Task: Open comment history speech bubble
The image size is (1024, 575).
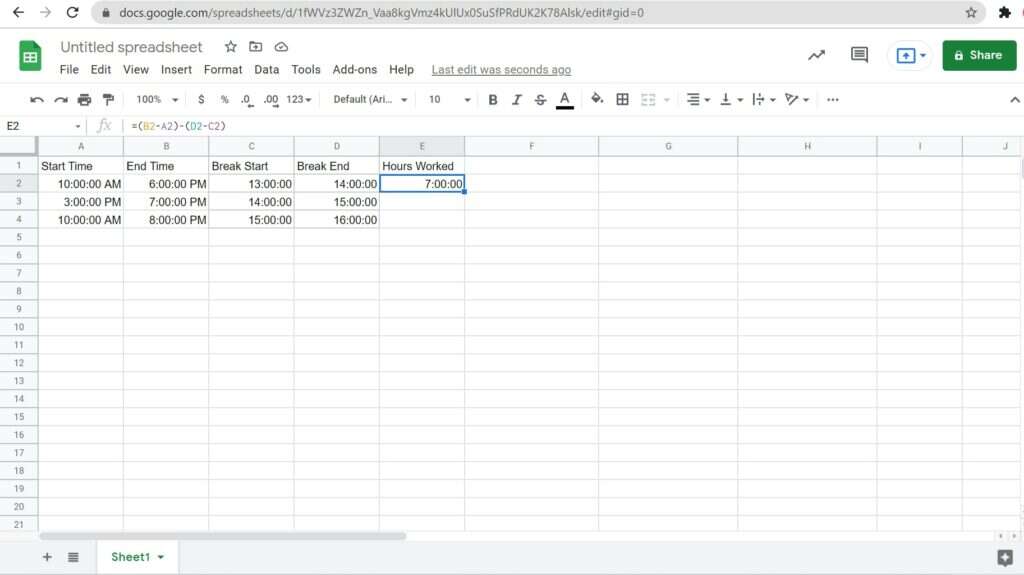Action: [x=859, y=55]
